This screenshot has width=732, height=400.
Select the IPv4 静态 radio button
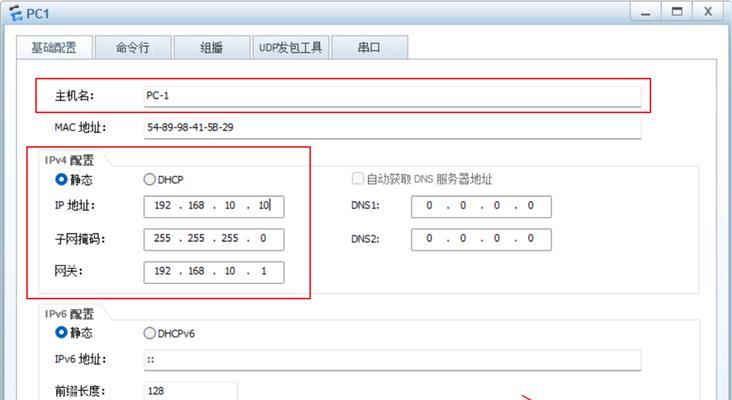tap(61, 179)
